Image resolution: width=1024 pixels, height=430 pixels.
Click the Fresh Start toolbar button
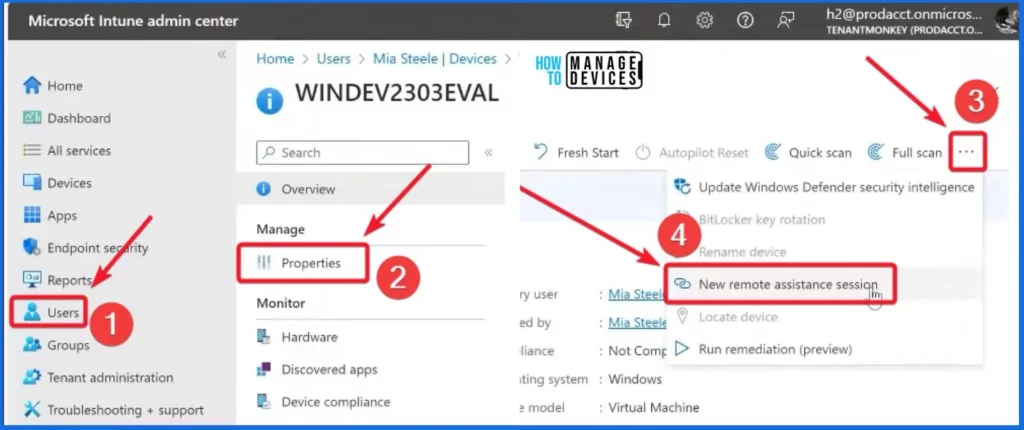pyautogui.click(x=575, y=153)
